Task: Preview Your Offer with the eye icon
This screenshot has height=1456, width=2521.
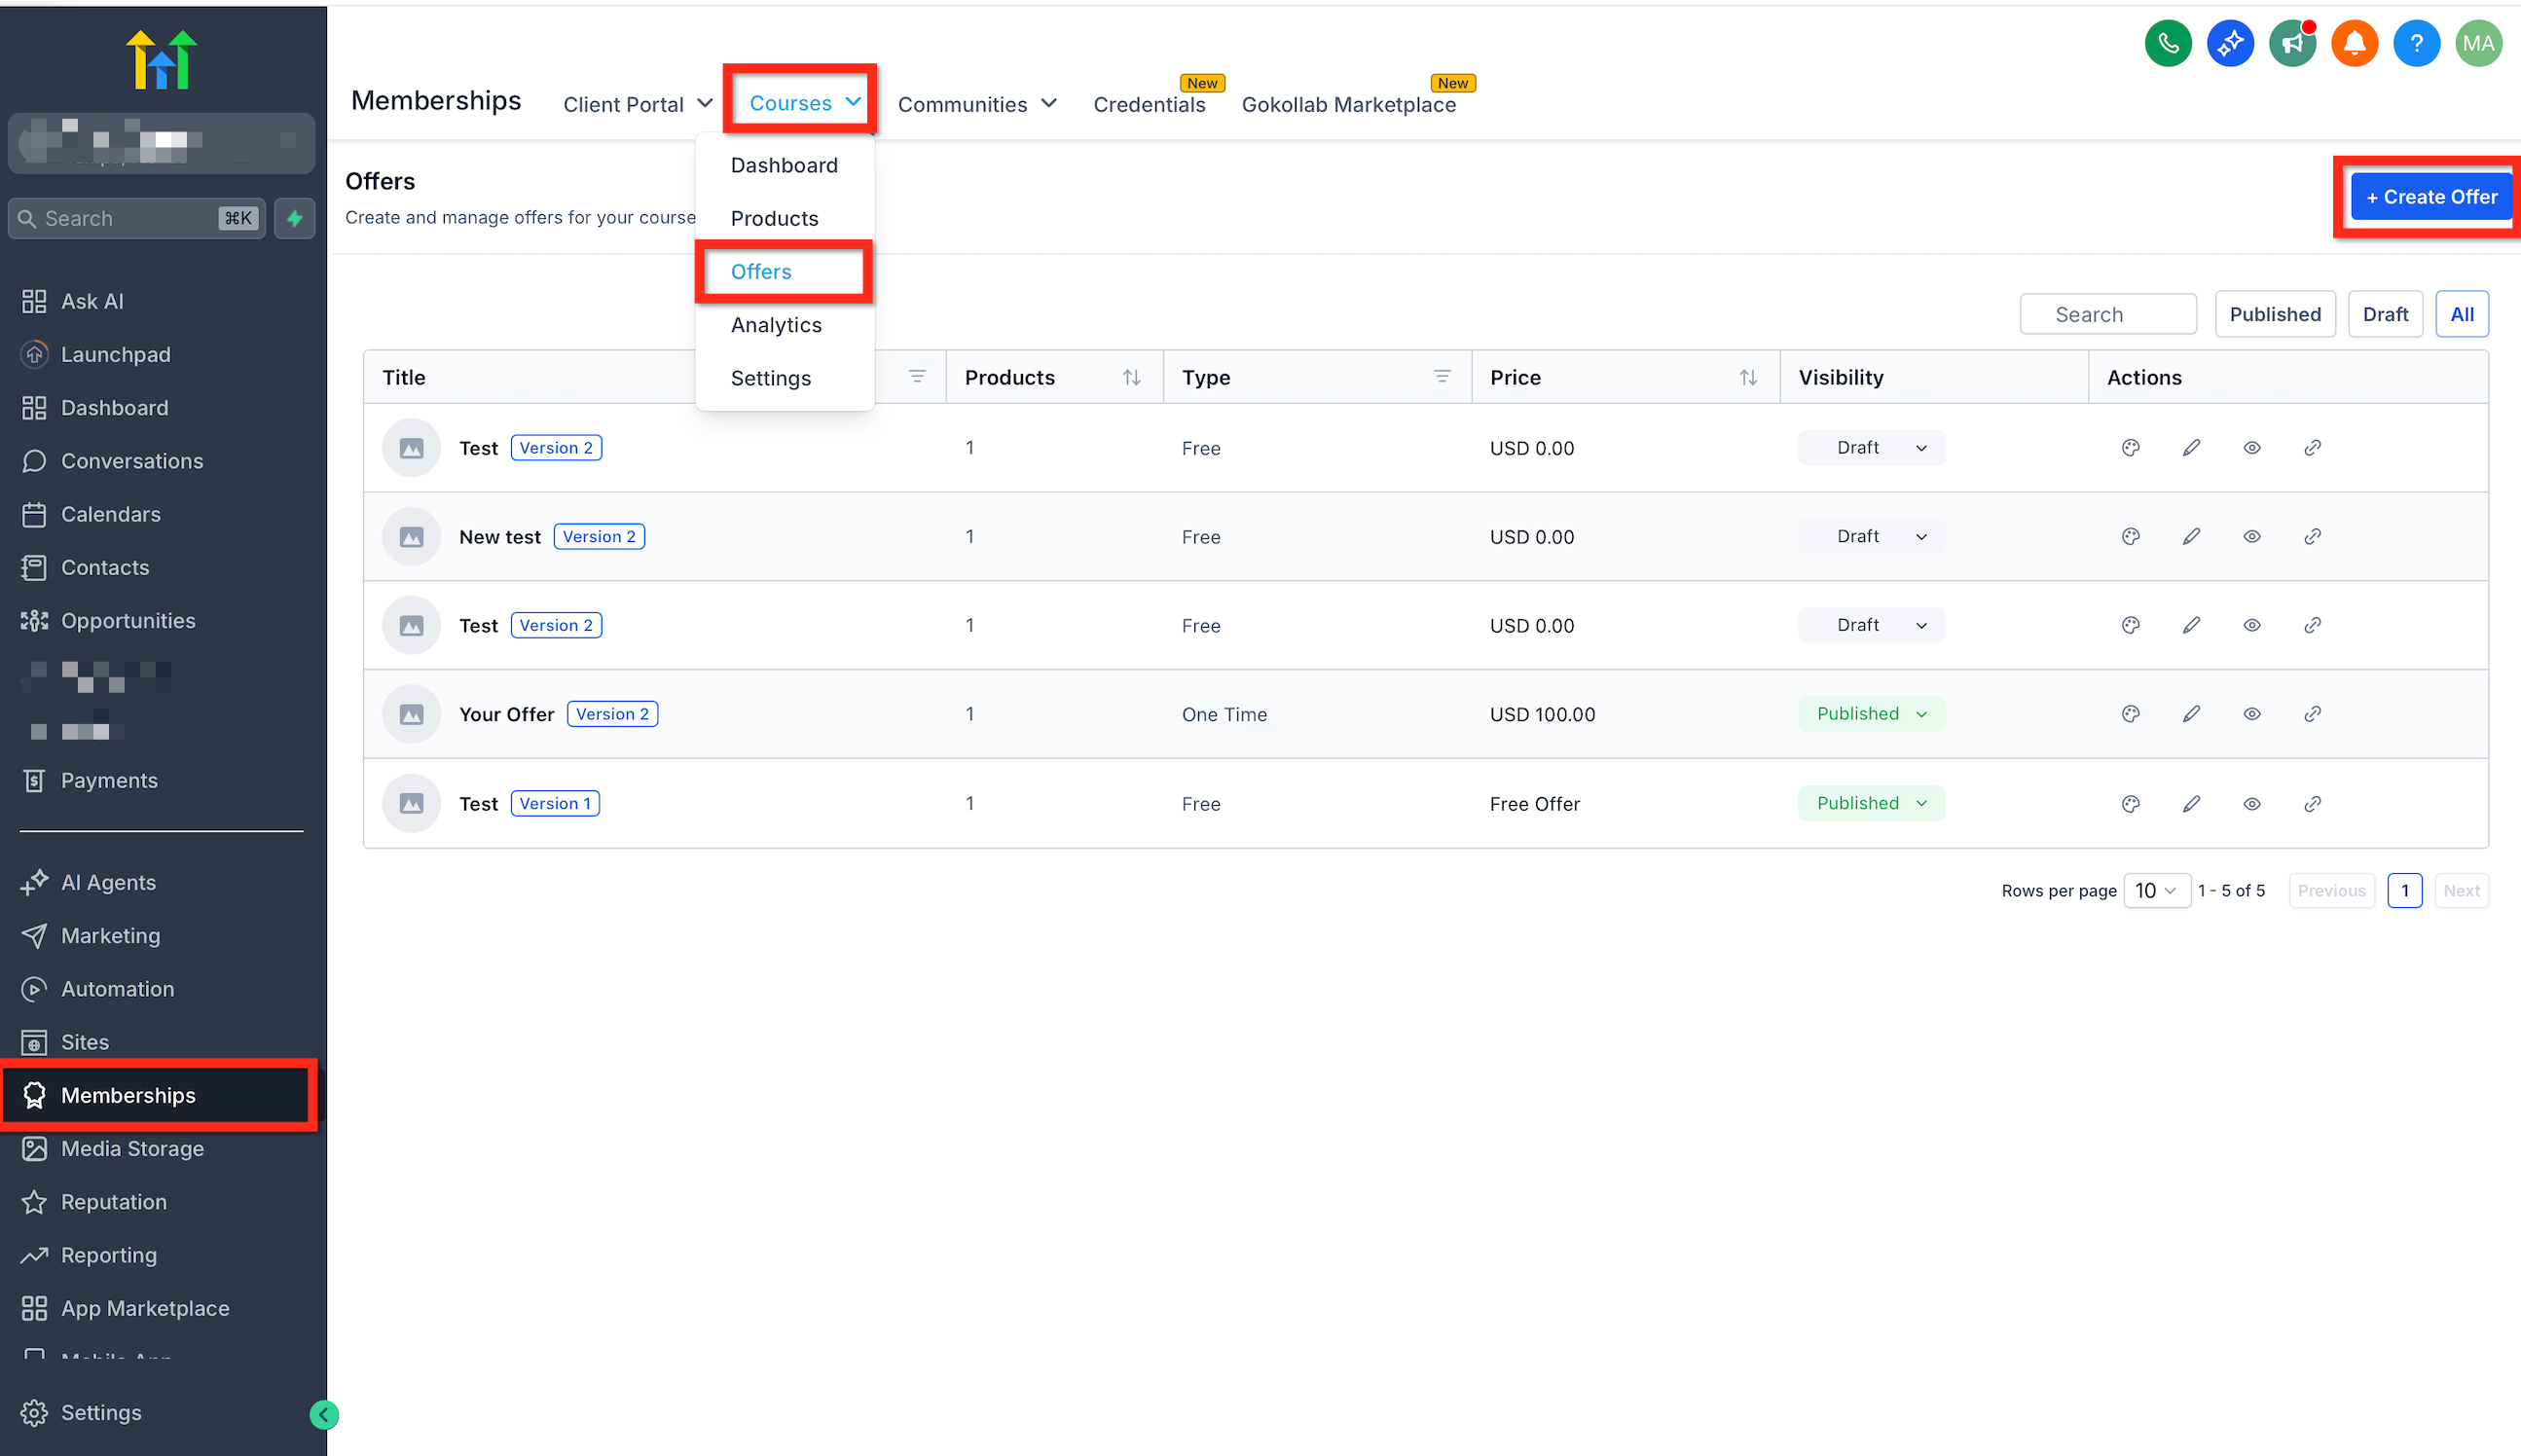Action: pos(2251,714)
